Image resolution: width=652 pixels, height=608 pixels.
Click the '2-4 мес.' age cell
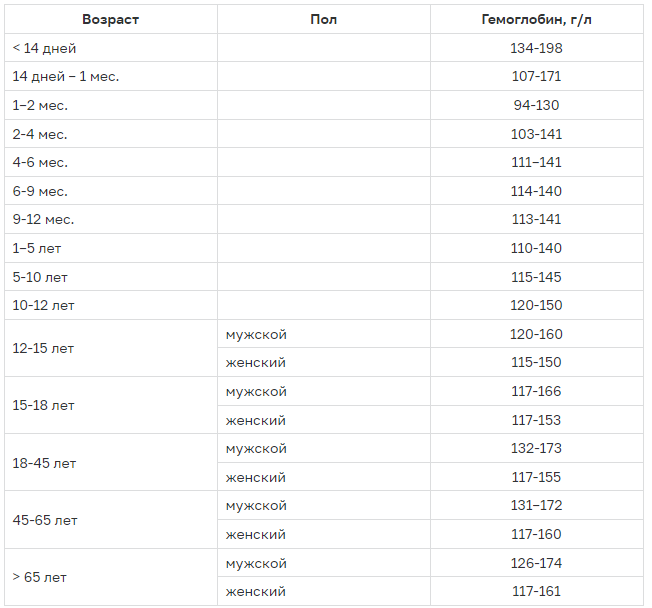pyautogui.click(x=40, y=134)
